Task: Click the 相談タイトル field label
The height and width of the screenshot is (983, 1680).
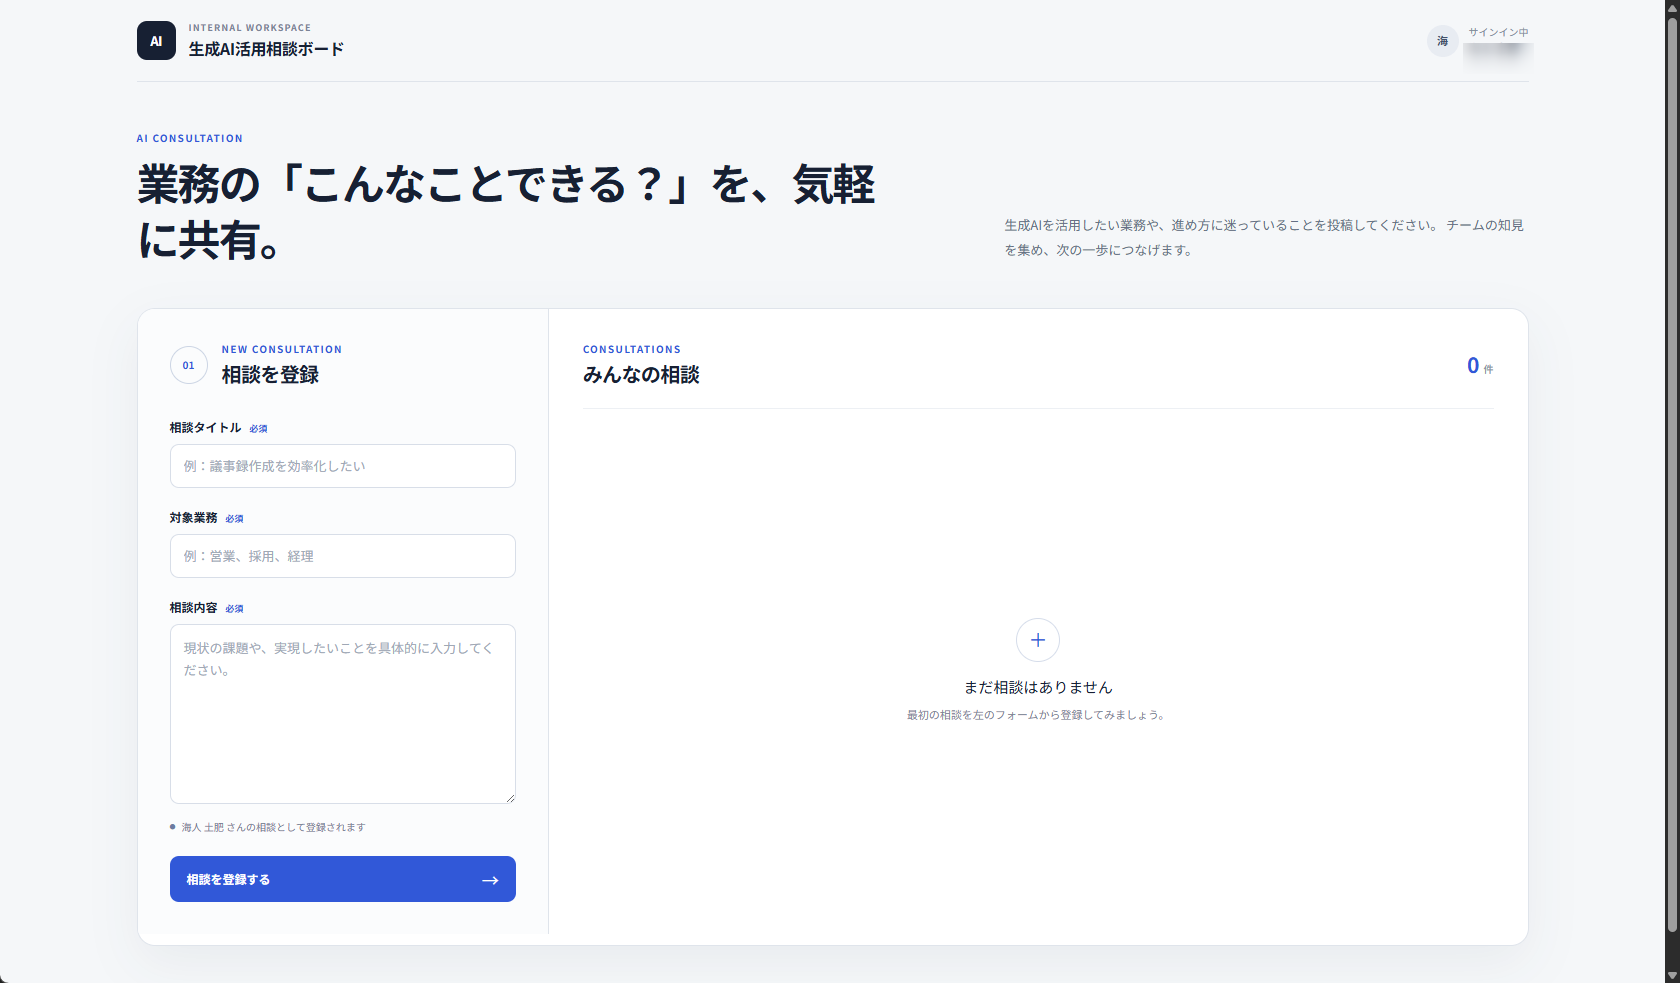Action: [x=205, y=428]
